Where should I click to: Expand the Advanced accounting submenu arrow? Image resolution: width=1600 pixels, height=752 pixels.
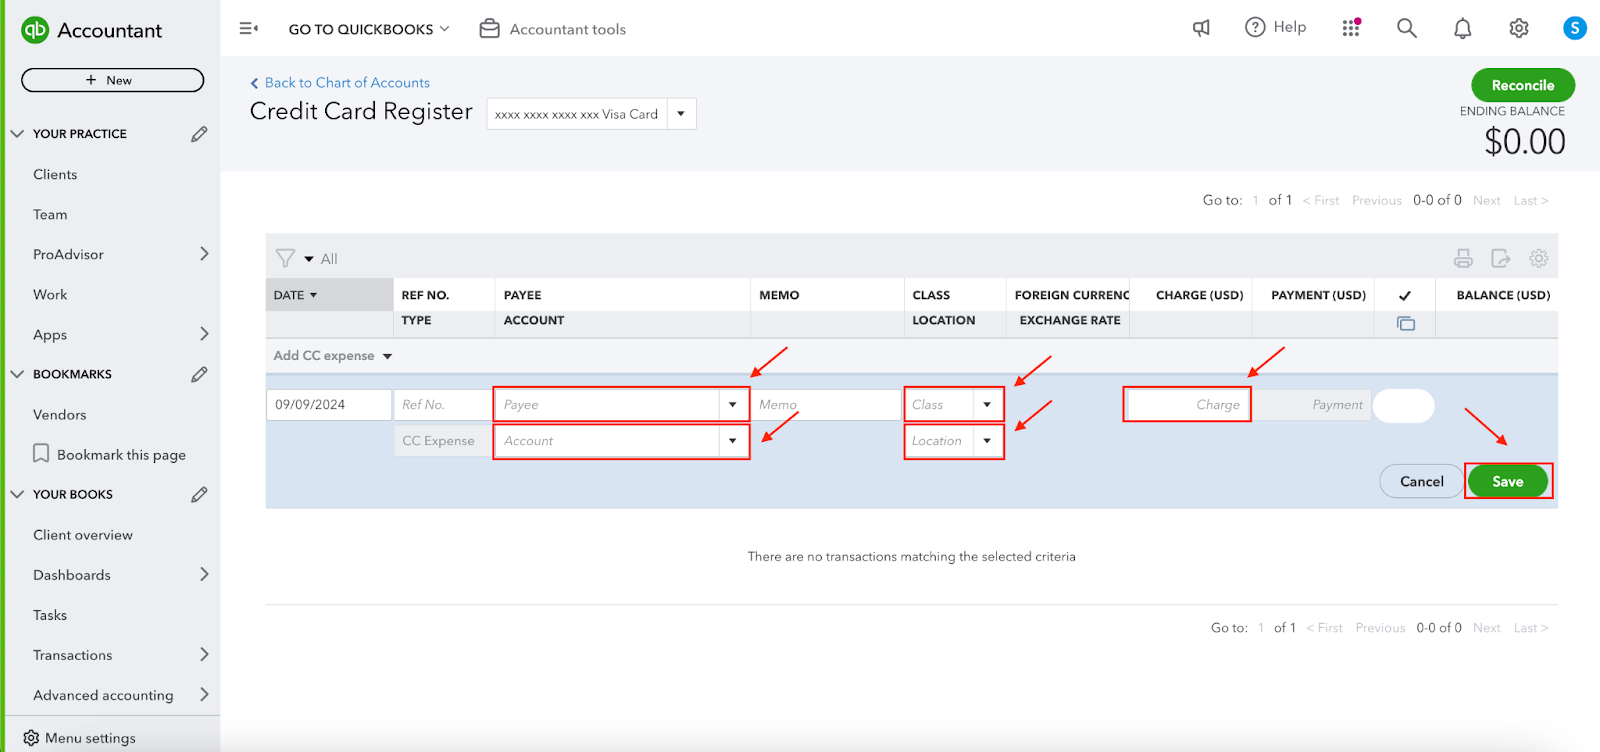[x=204, y=694]
